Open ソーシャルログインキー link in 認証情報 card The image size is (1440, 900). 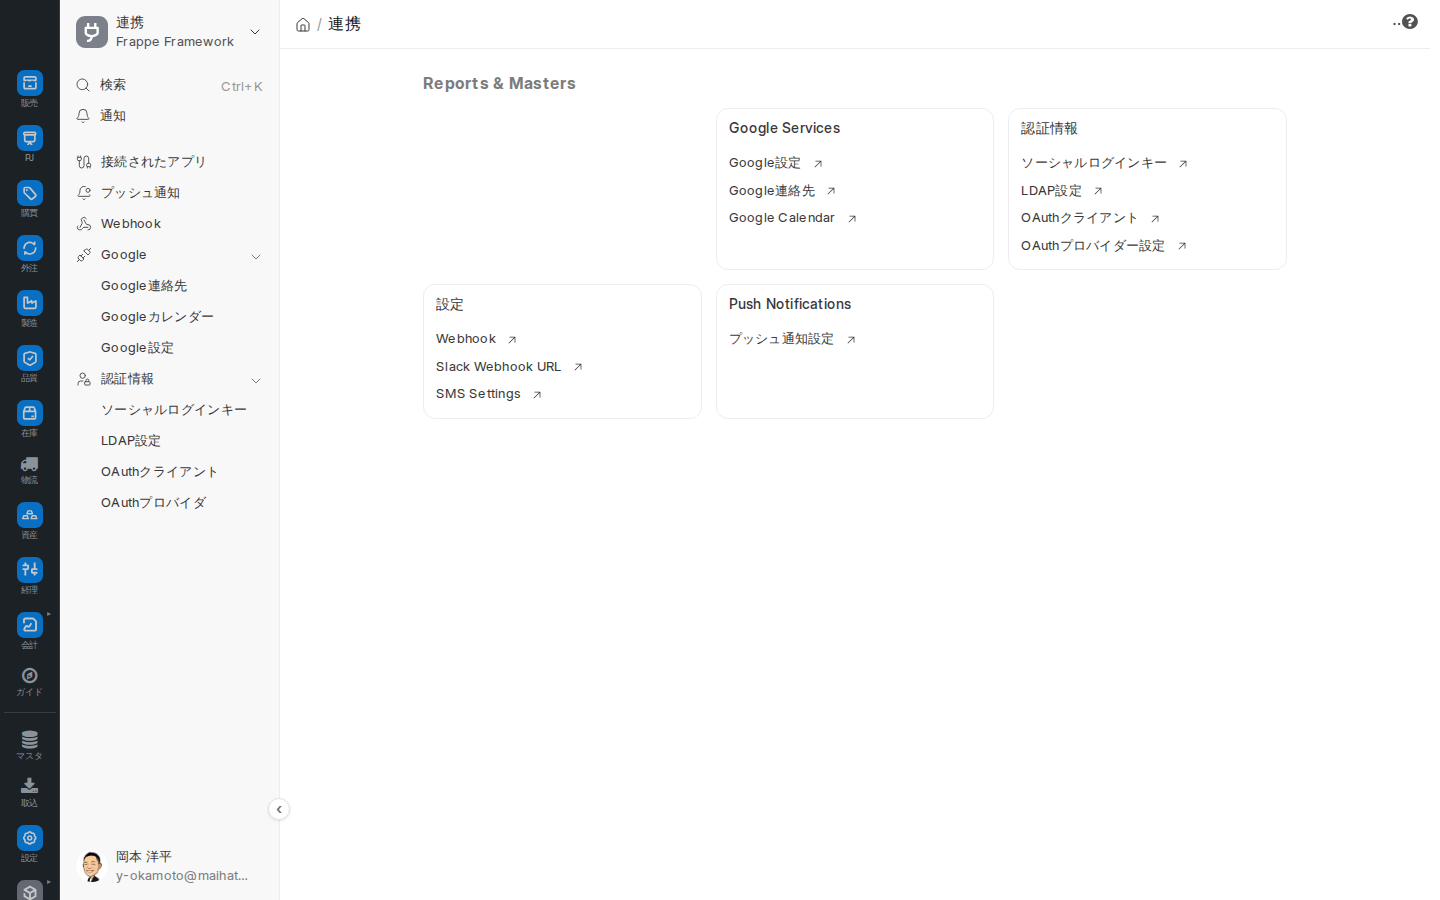point(1094,163)
